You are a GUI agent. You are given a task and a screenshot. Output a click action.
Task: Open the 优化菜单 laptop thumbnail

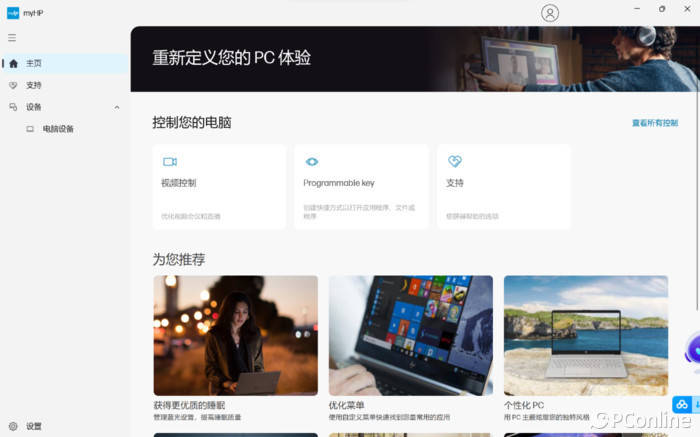pyautogui.click(x=410, y=335)
